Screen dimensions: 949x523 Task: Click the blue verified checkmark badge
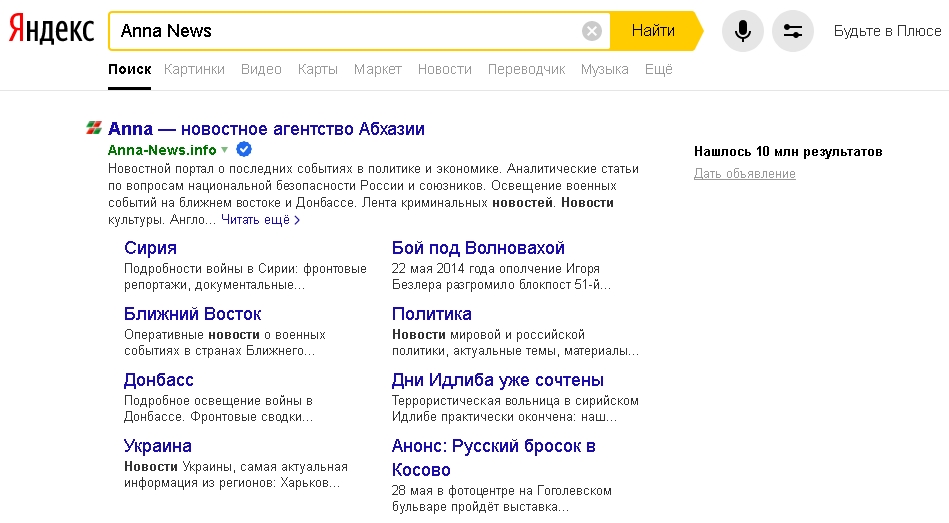pos(244,149)
